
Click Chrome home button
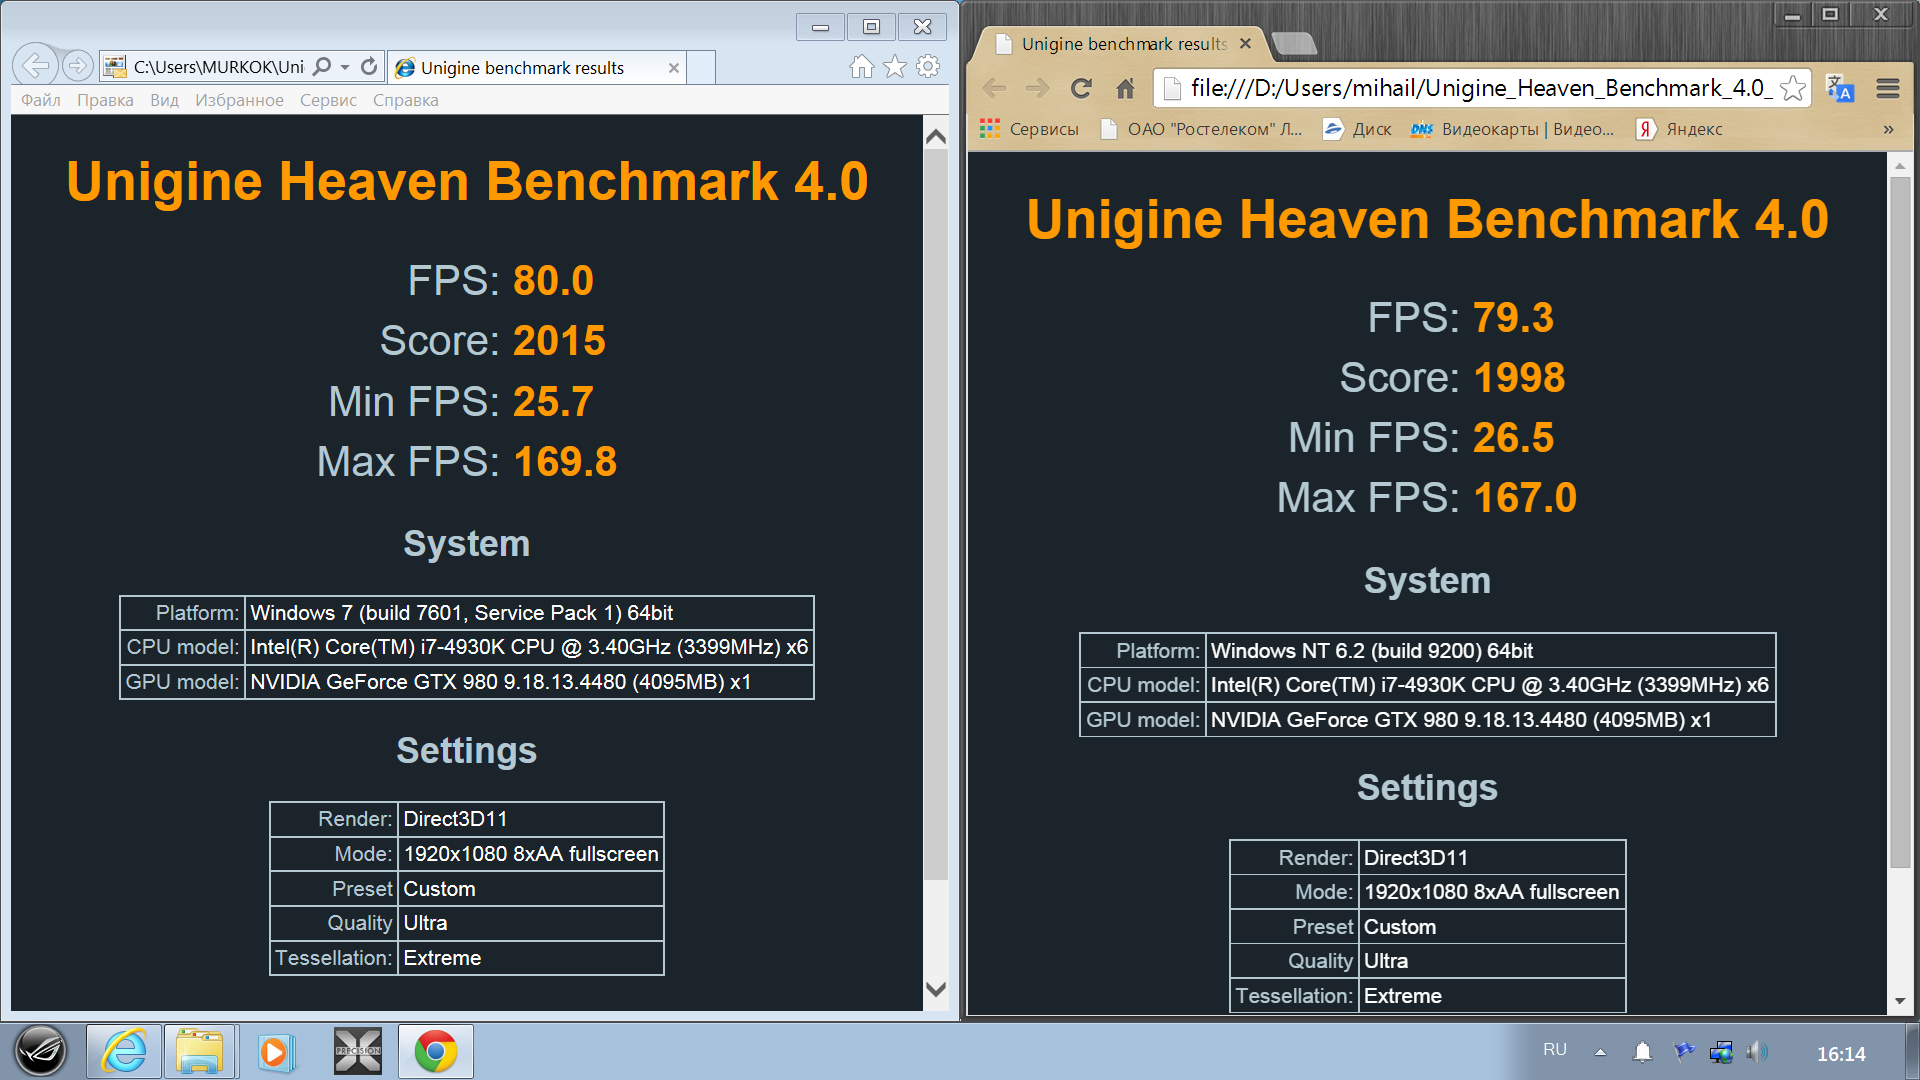1125,88
